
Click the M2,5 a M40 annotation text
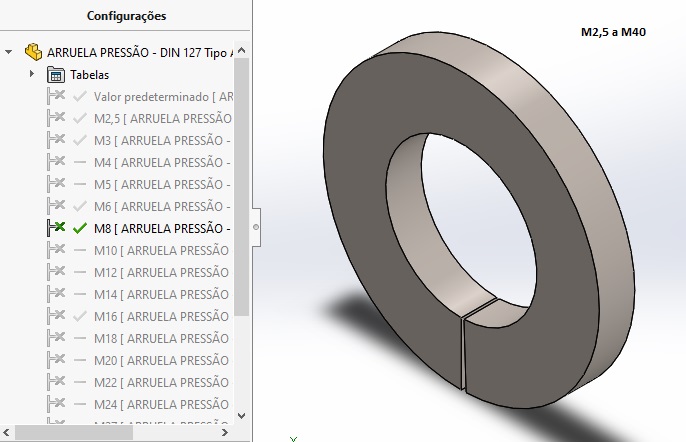pyautogui.click(x=613, y=32)
